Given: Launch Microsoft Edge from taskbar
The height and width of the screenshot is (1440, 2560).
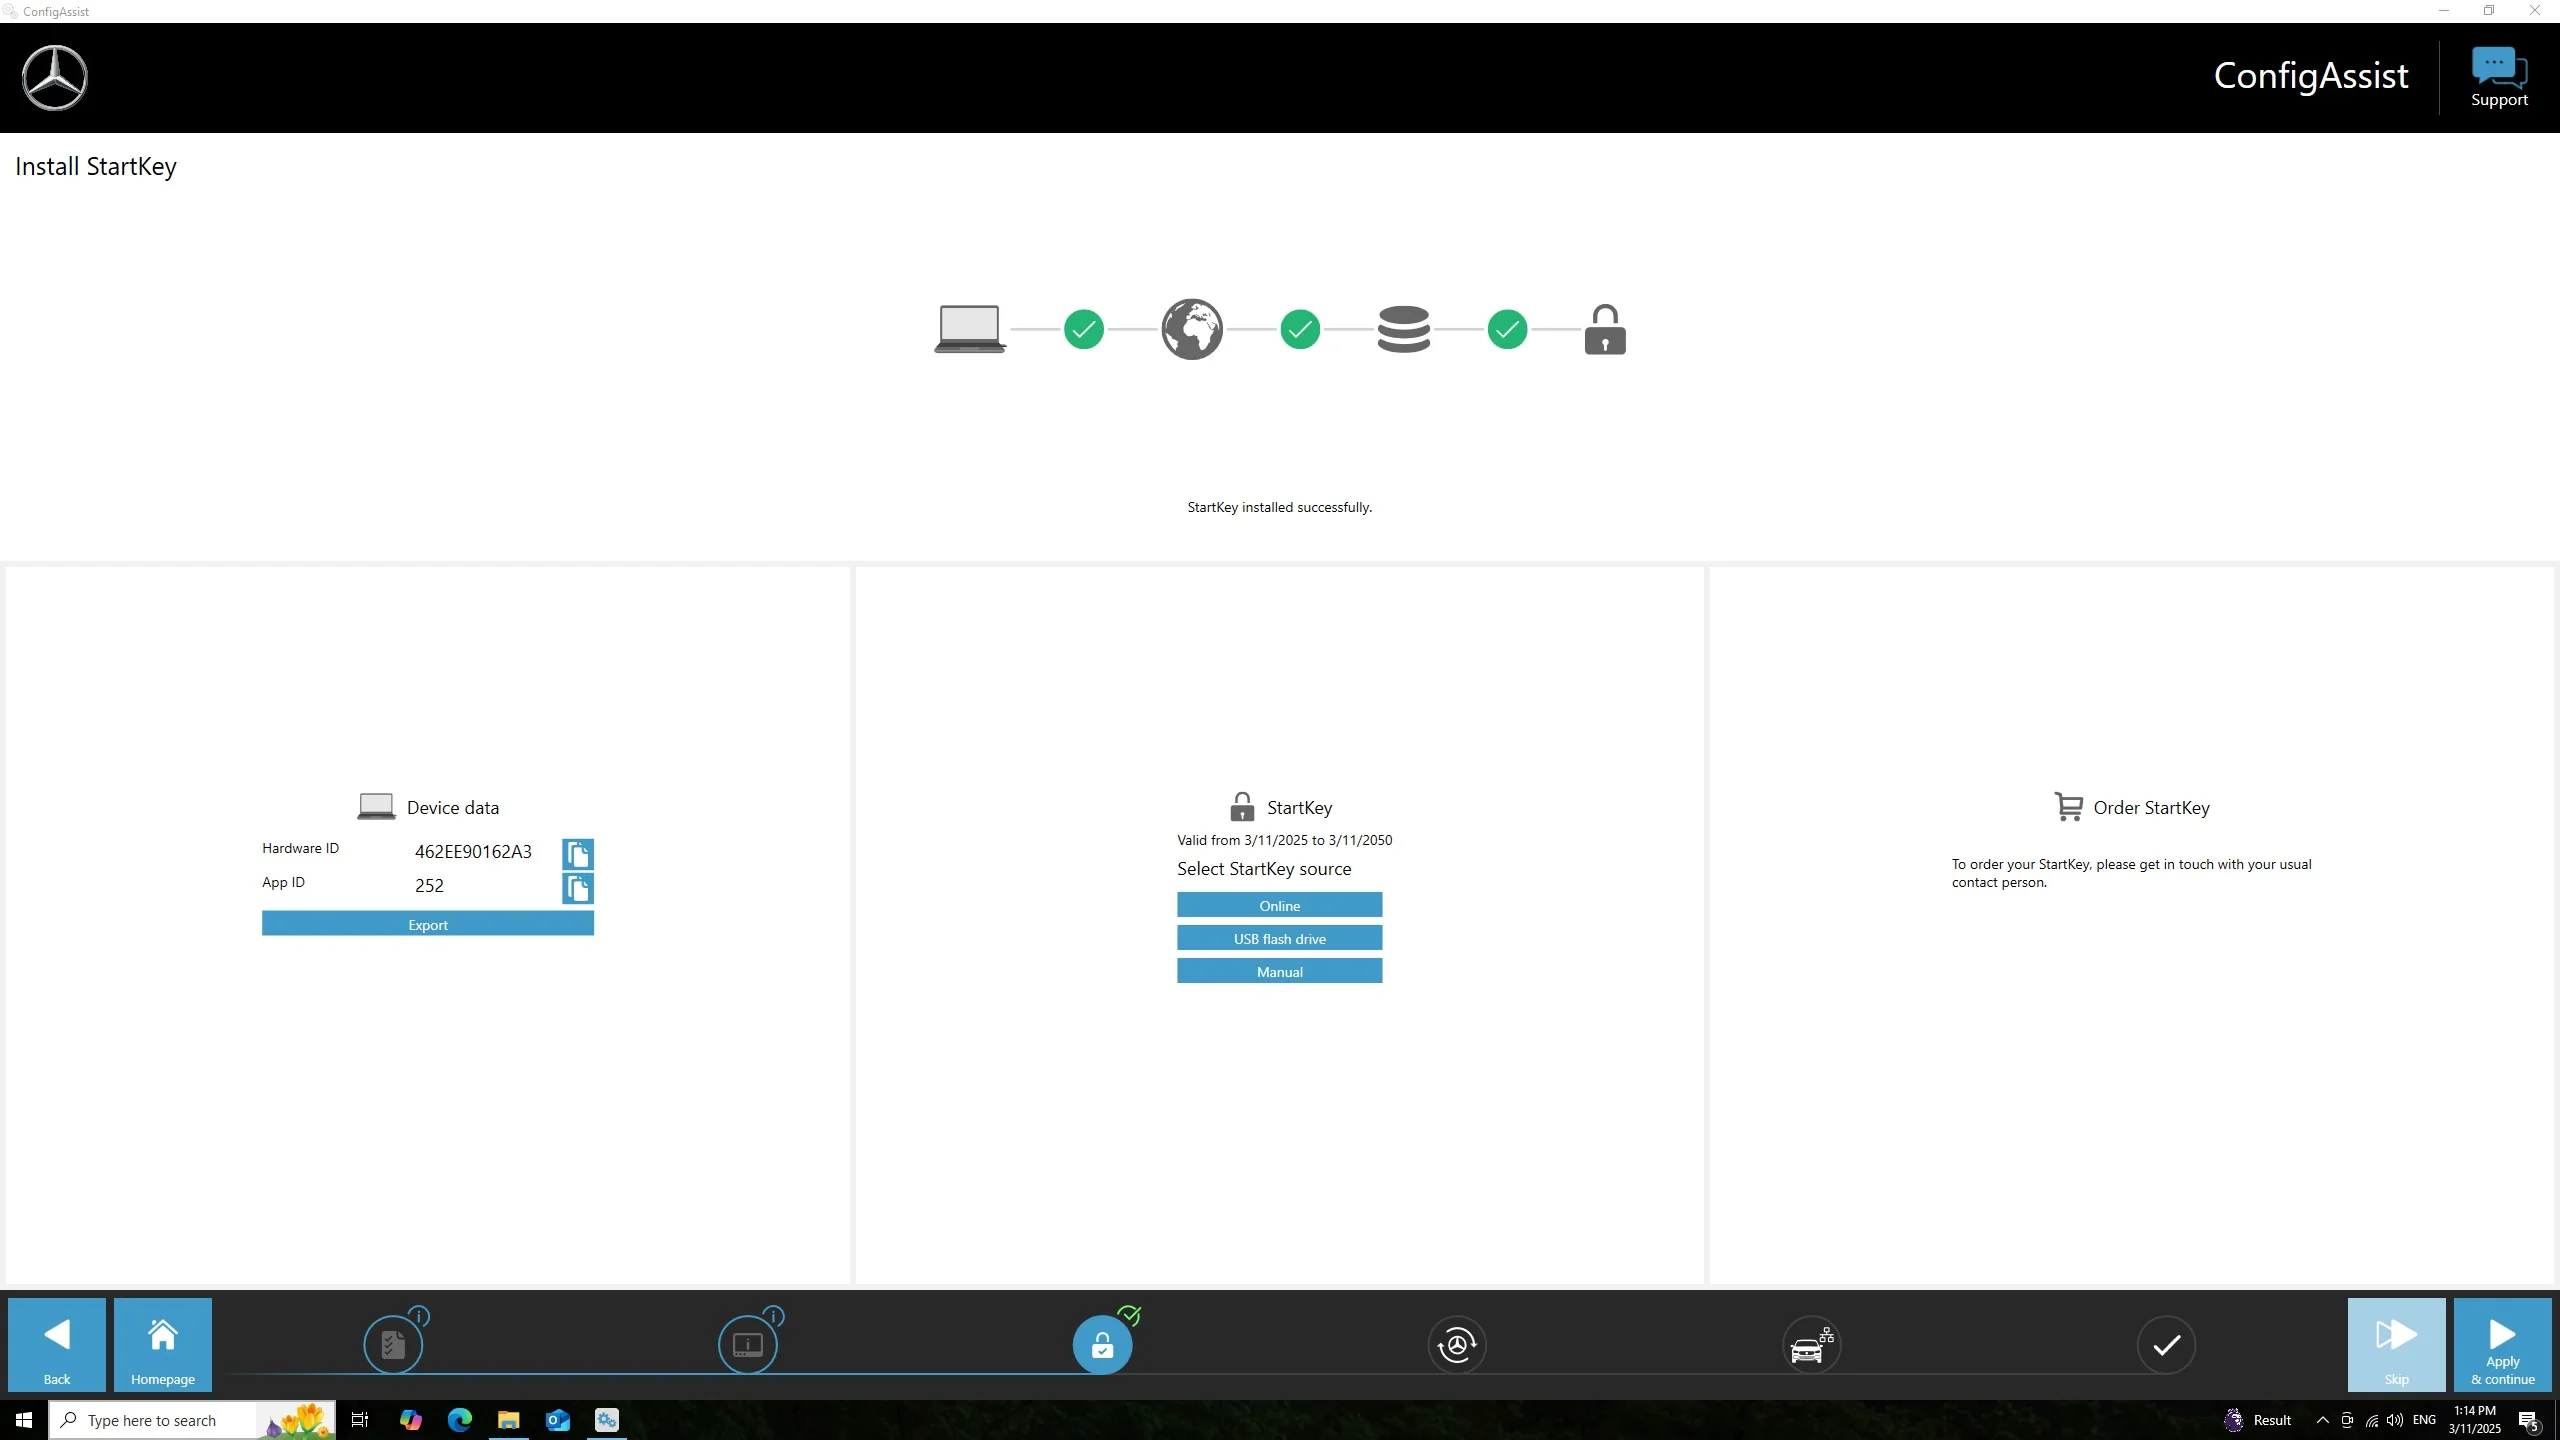Looking at the screenshot, I should click(459, 1420).
